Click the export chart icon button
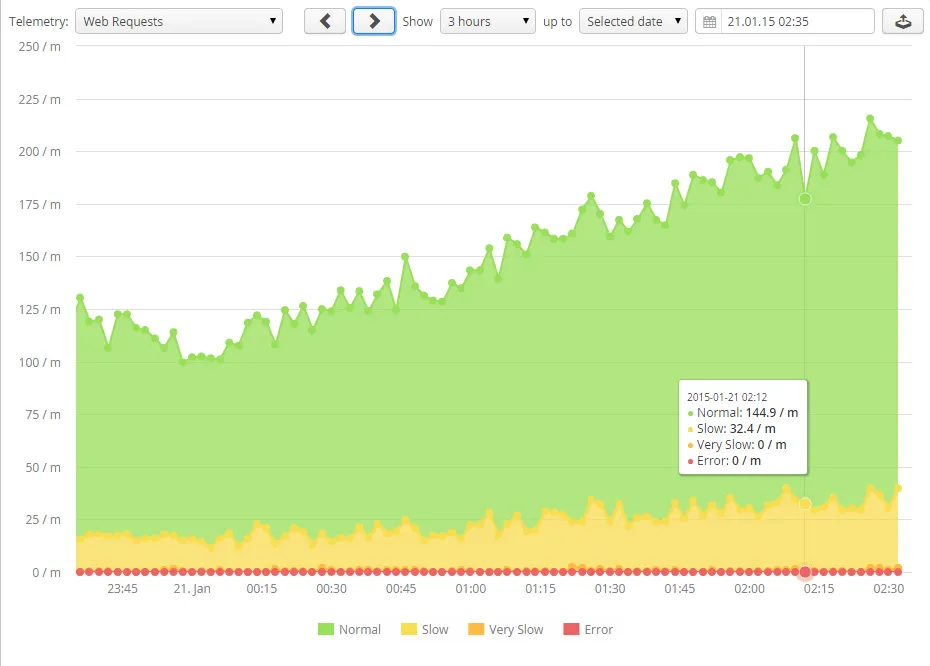This screenshot has height=666, width=930. (x=902, y=21)
